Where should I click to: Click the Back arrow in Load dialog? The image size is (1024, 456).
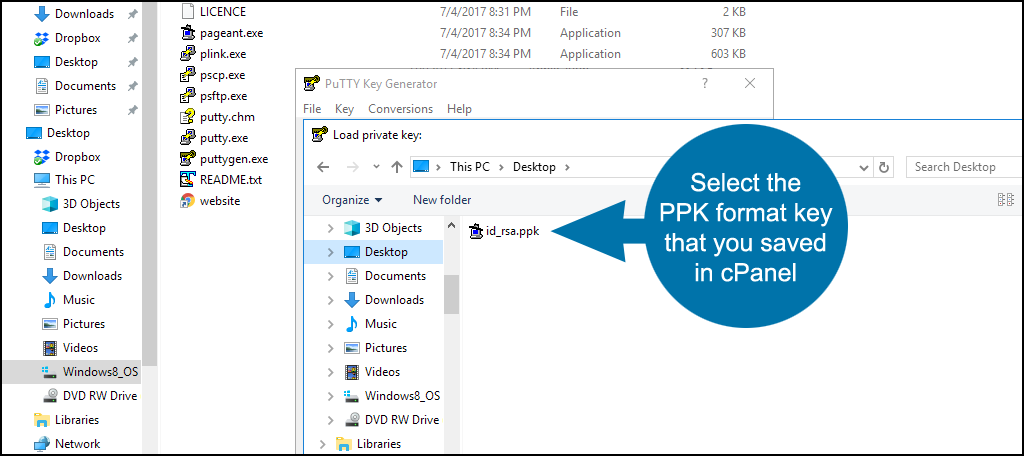point(323,167)
